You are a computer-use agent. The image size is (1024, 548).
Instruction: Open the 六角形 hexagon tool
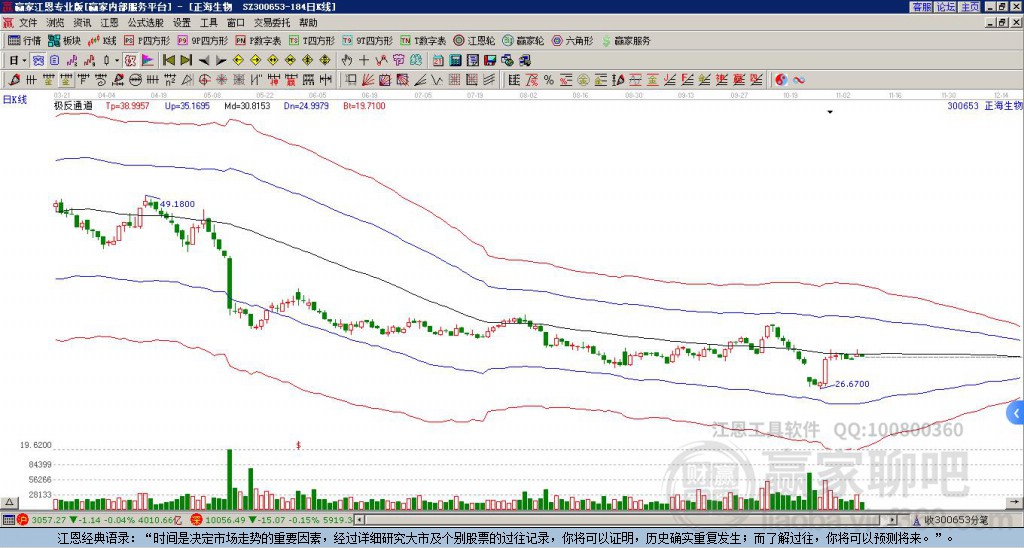pos(572,40)
